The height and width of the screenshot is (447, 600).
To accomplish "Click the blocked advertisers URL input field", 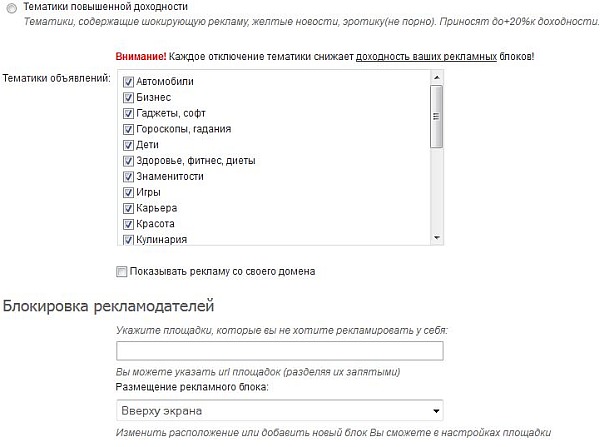I will point(280,351).
